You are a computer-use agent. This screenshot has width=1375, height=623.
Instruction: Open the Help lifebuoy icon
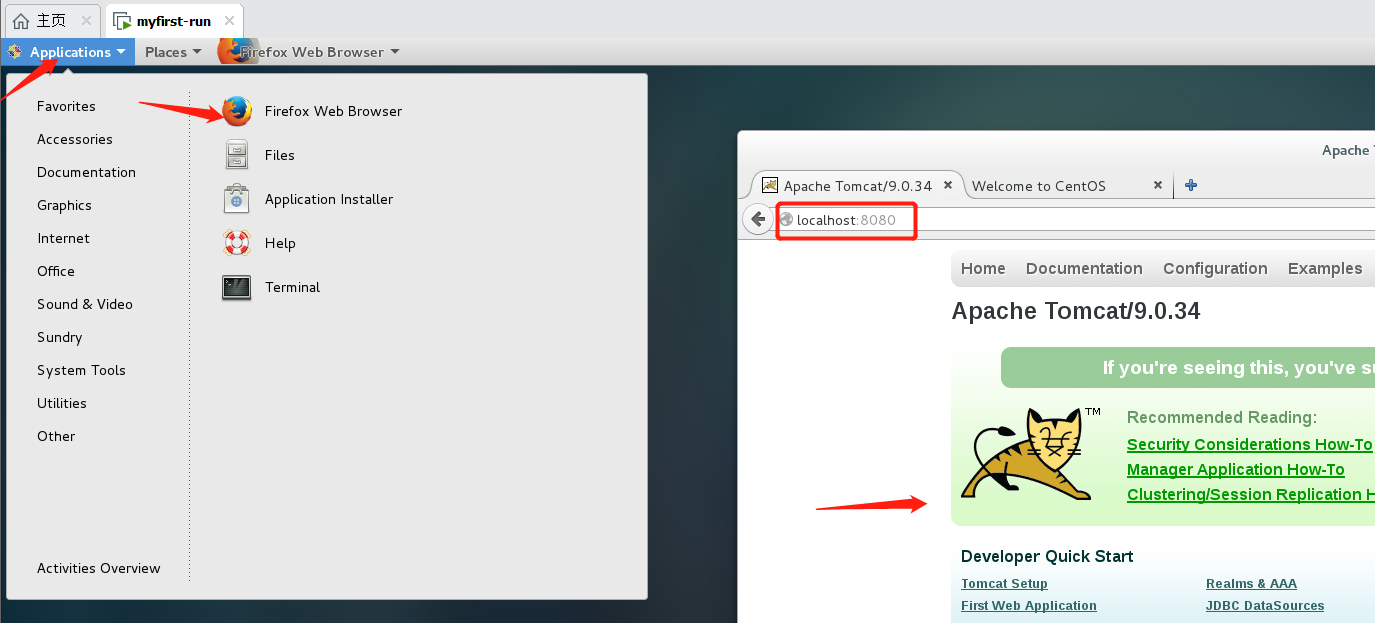pos(236,243)
